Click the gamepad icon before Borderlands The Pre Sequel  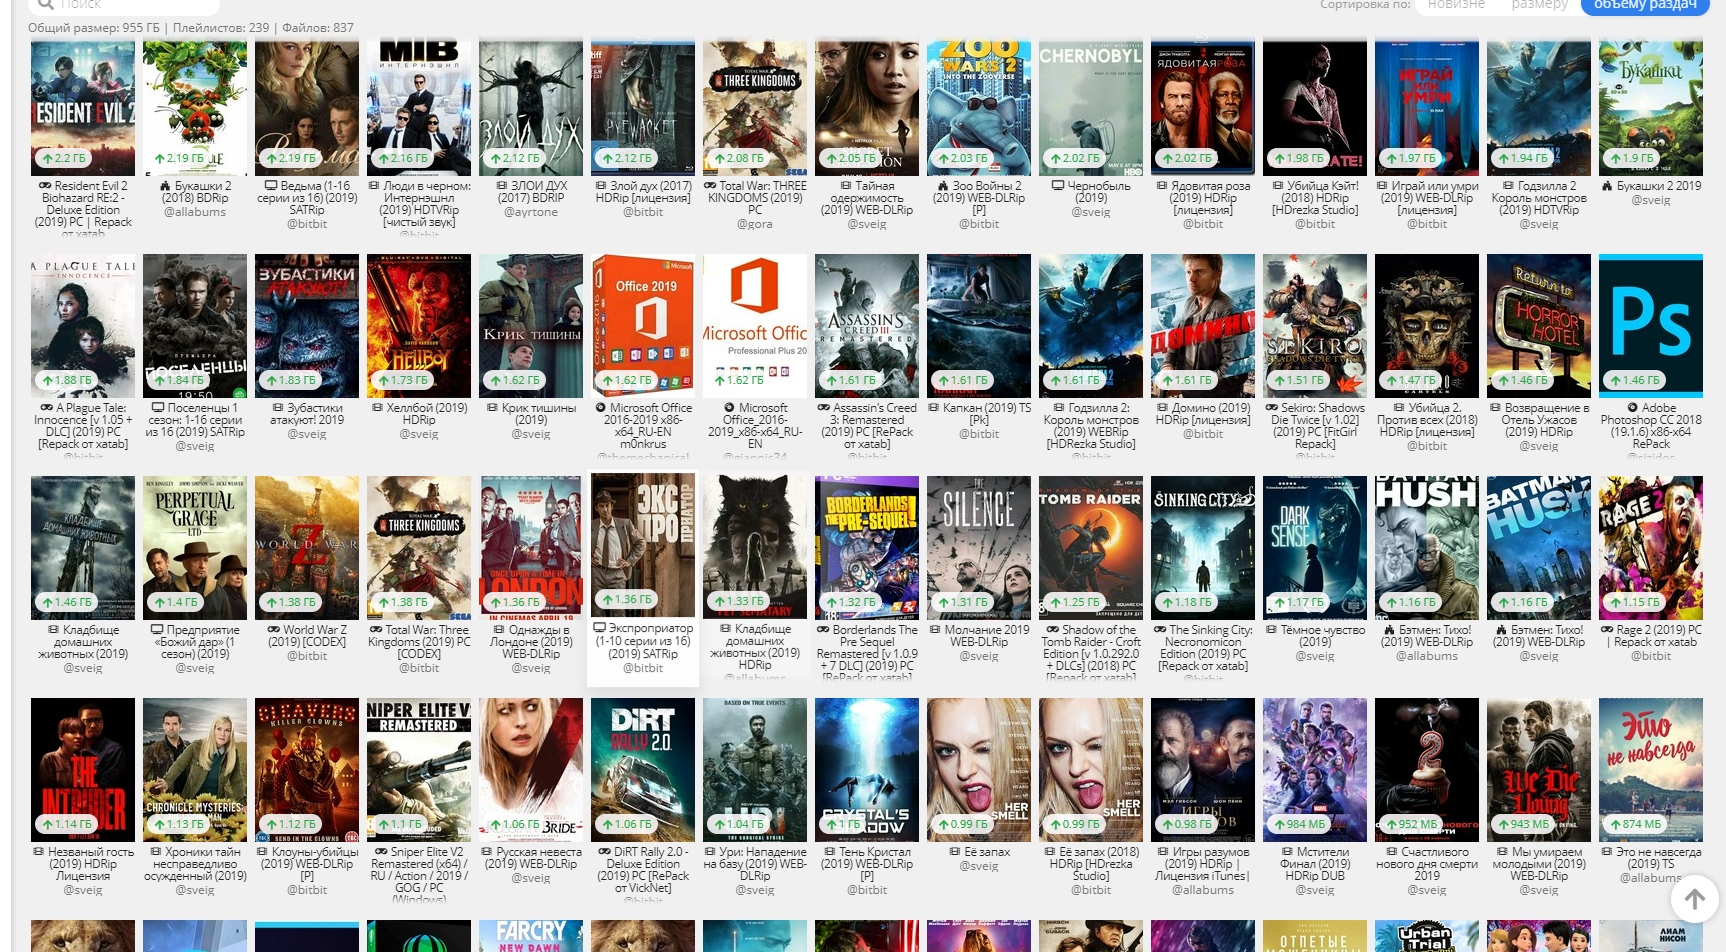(823, 630)
